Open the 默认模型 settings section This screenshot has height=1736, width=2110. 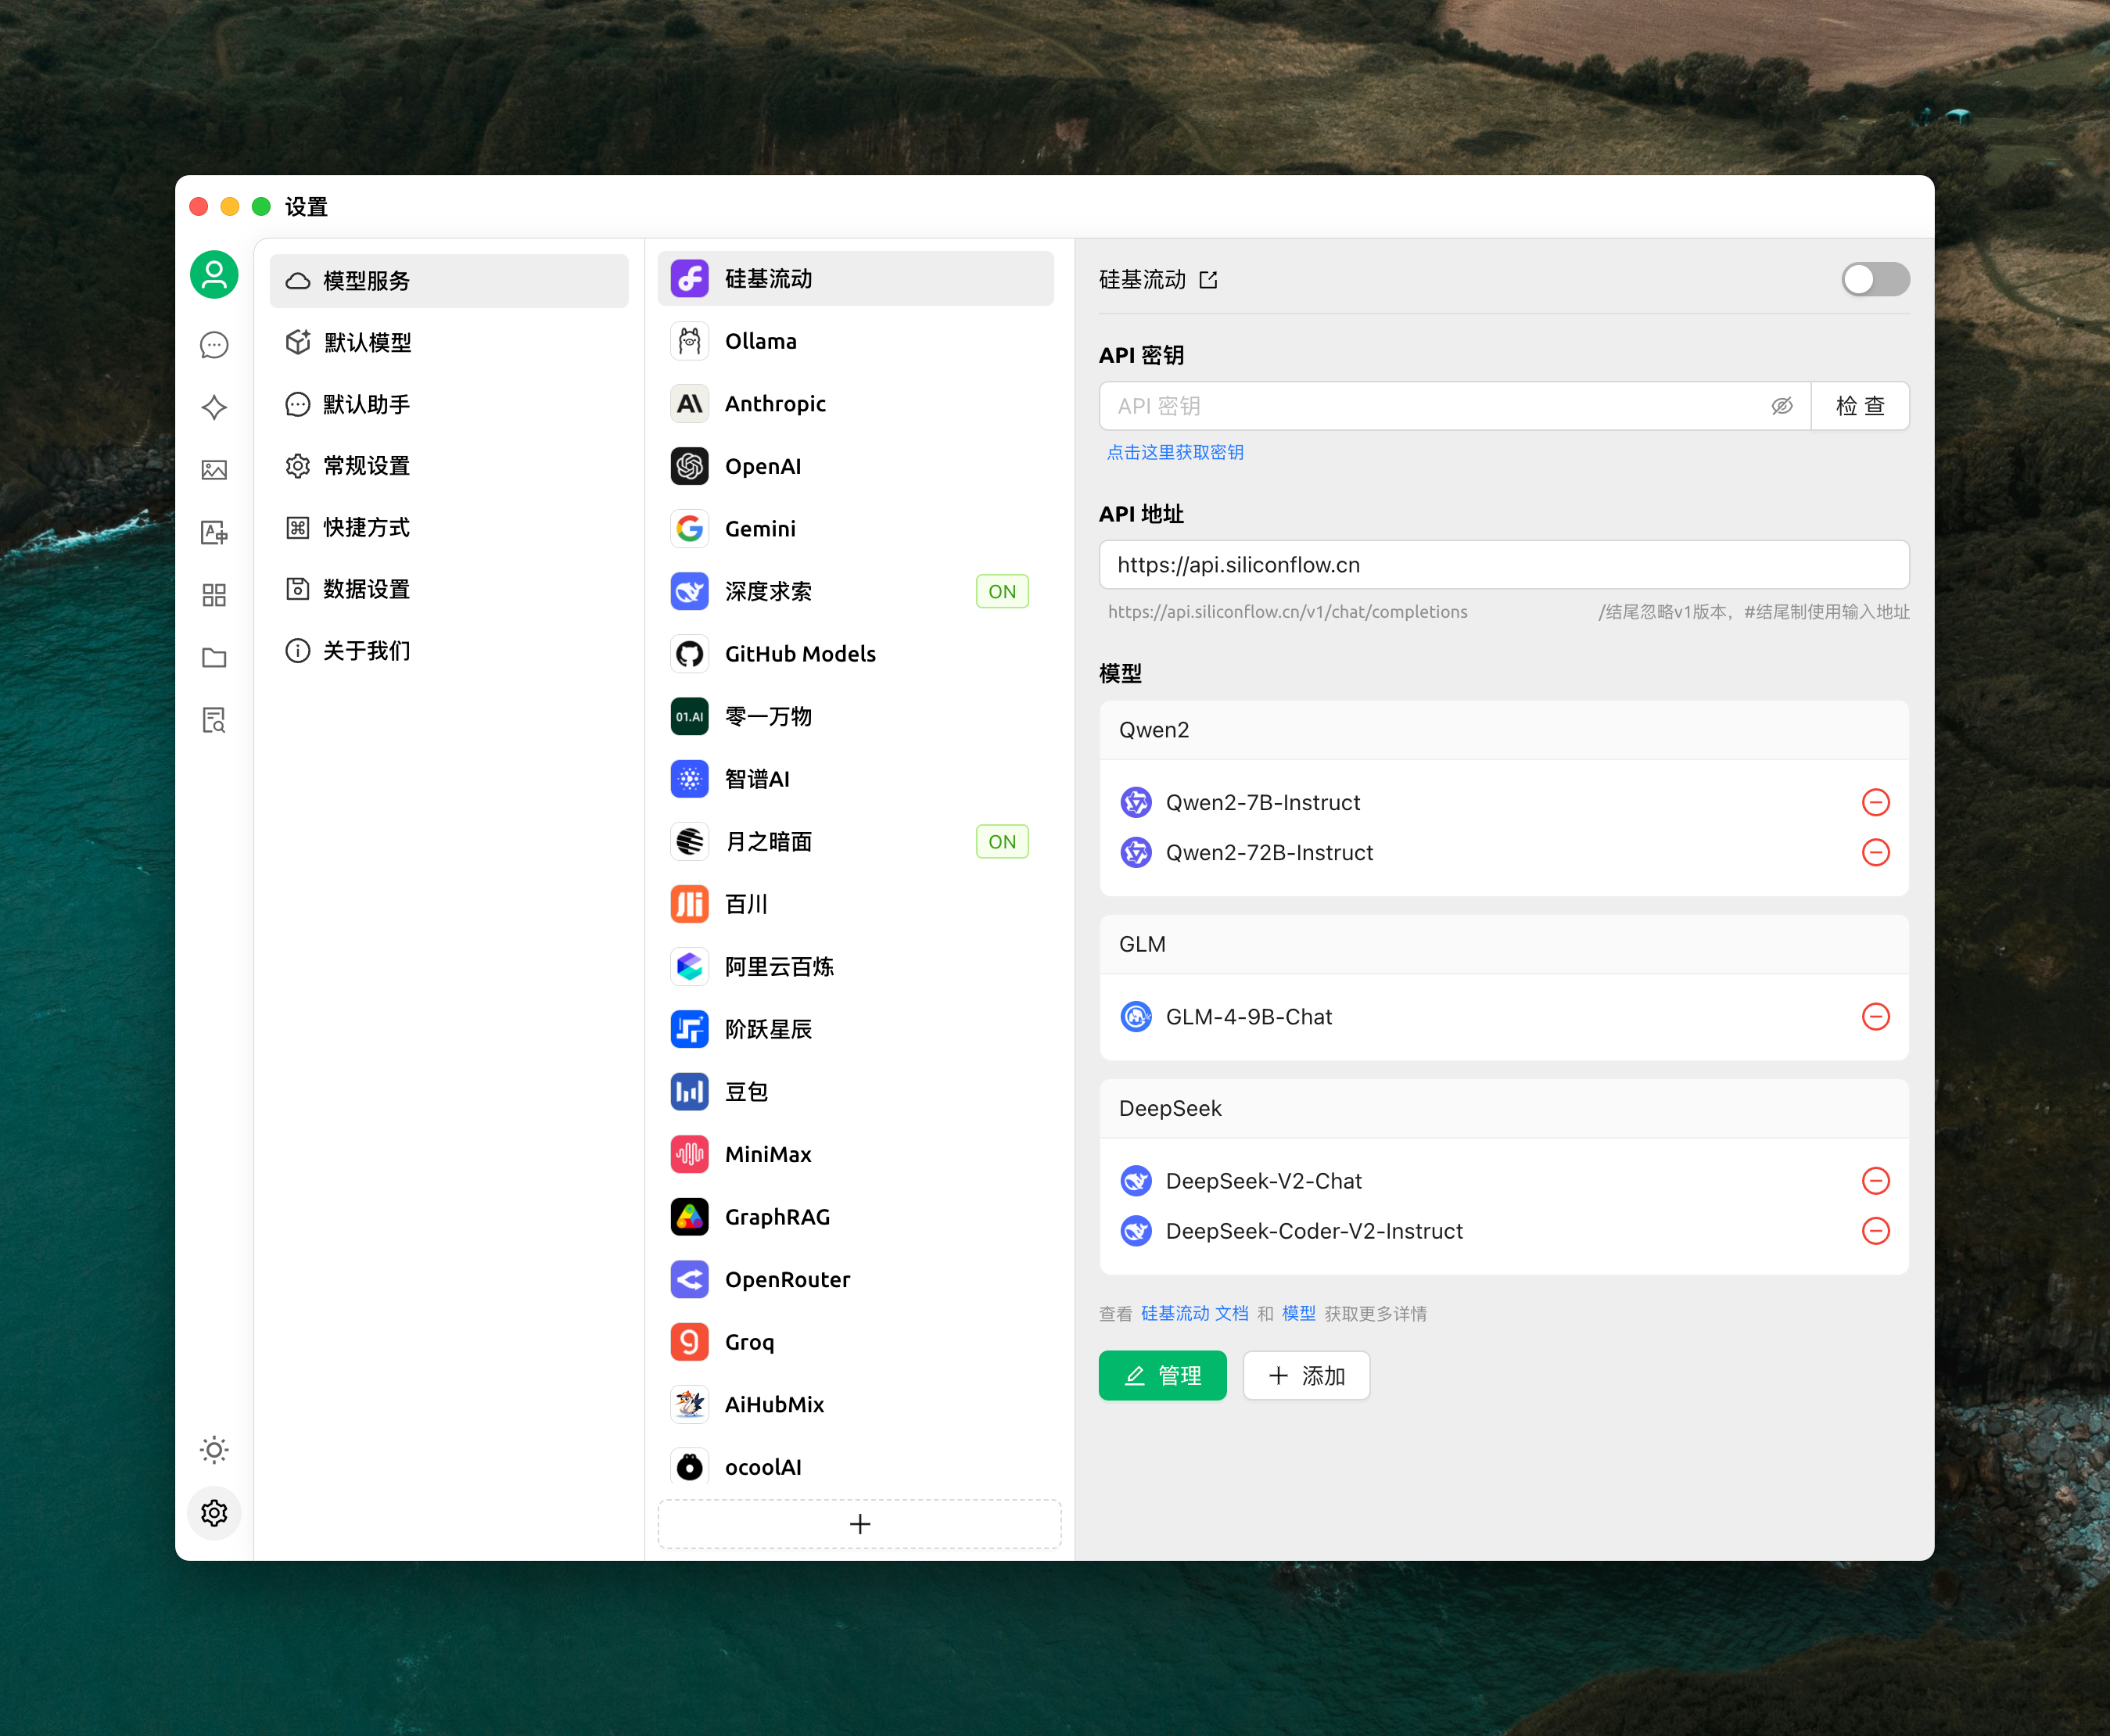pos(449,342)
